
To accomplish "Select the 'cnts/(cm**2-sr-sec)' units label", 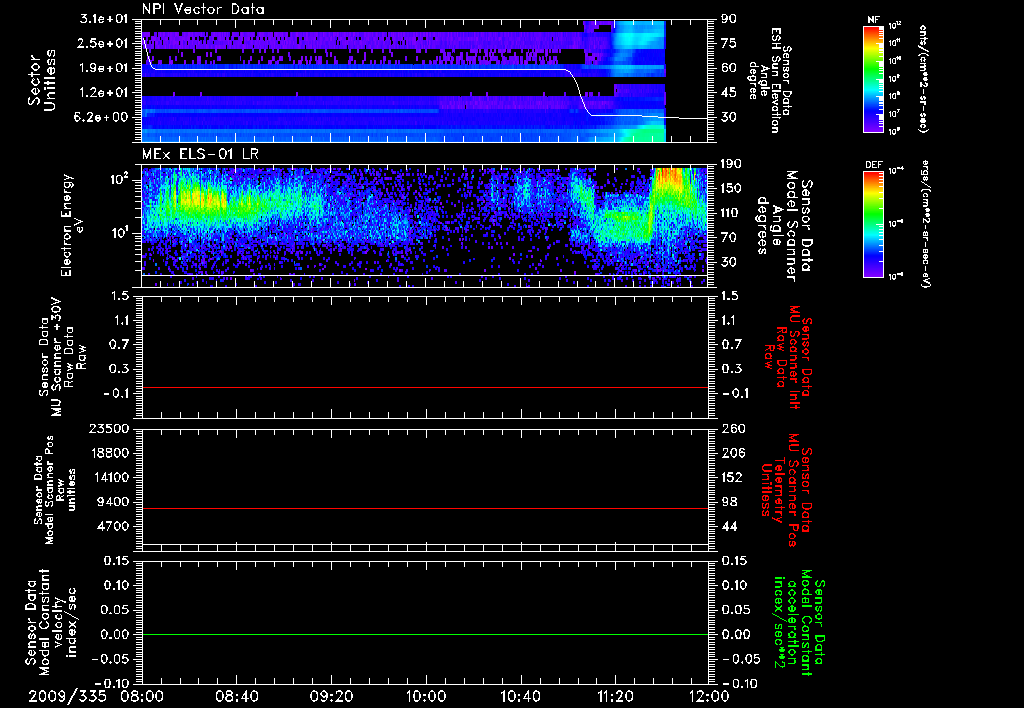I will 923,78.
